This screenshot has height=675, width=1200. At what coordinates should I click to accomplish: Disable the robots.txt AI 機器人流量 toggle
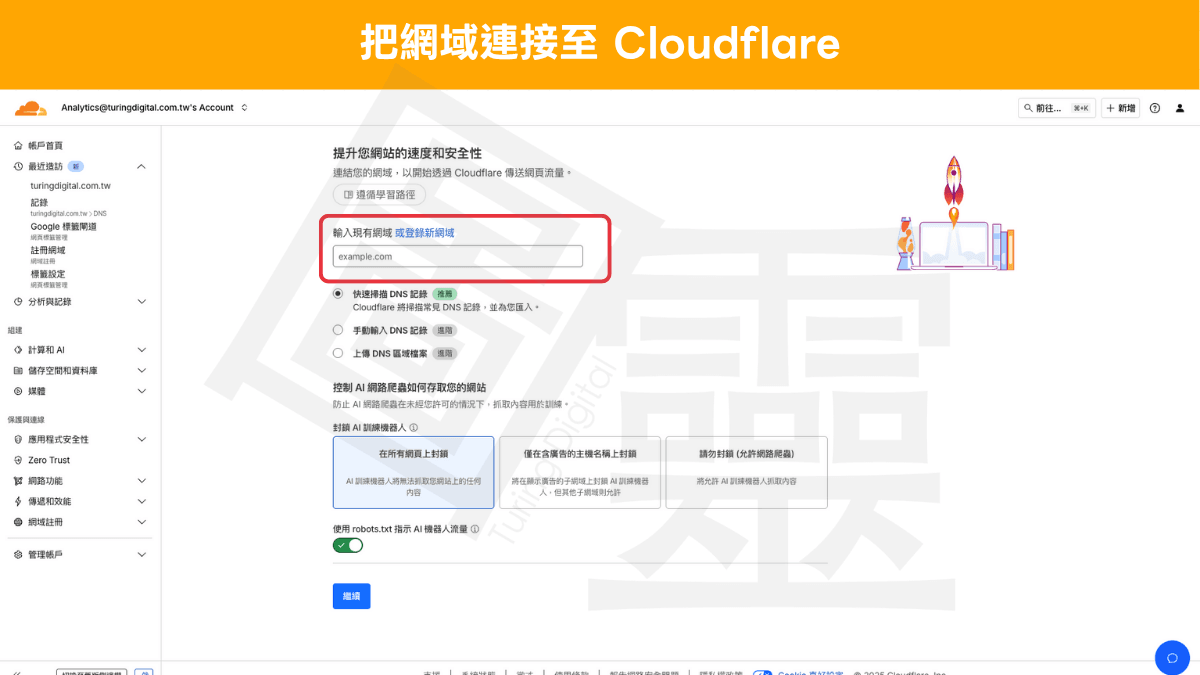(348, 545)
